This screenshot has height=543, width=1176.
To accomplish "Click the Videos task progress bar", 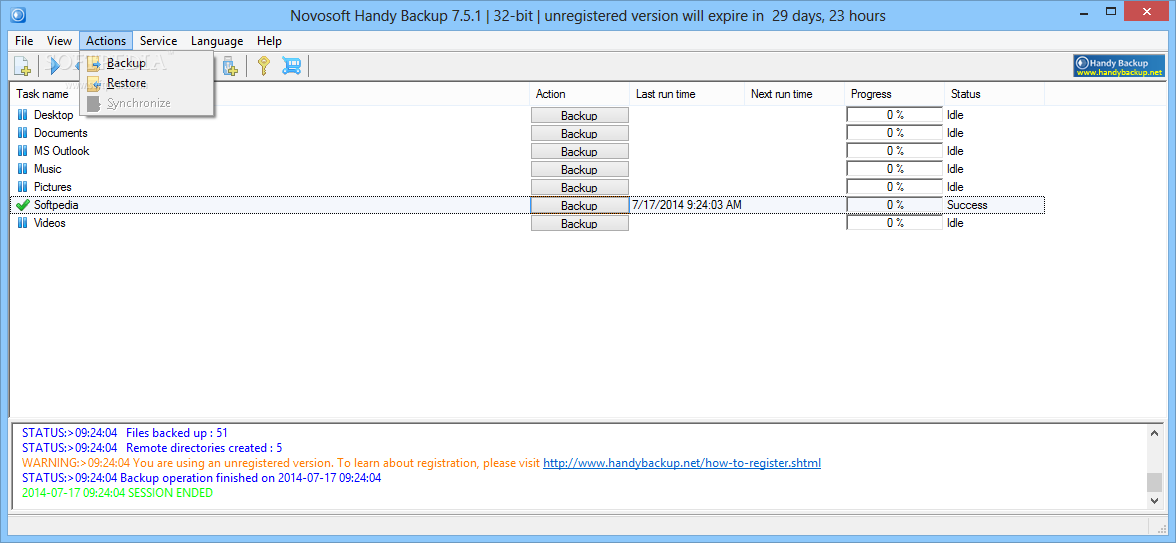I will coord(895,223).
